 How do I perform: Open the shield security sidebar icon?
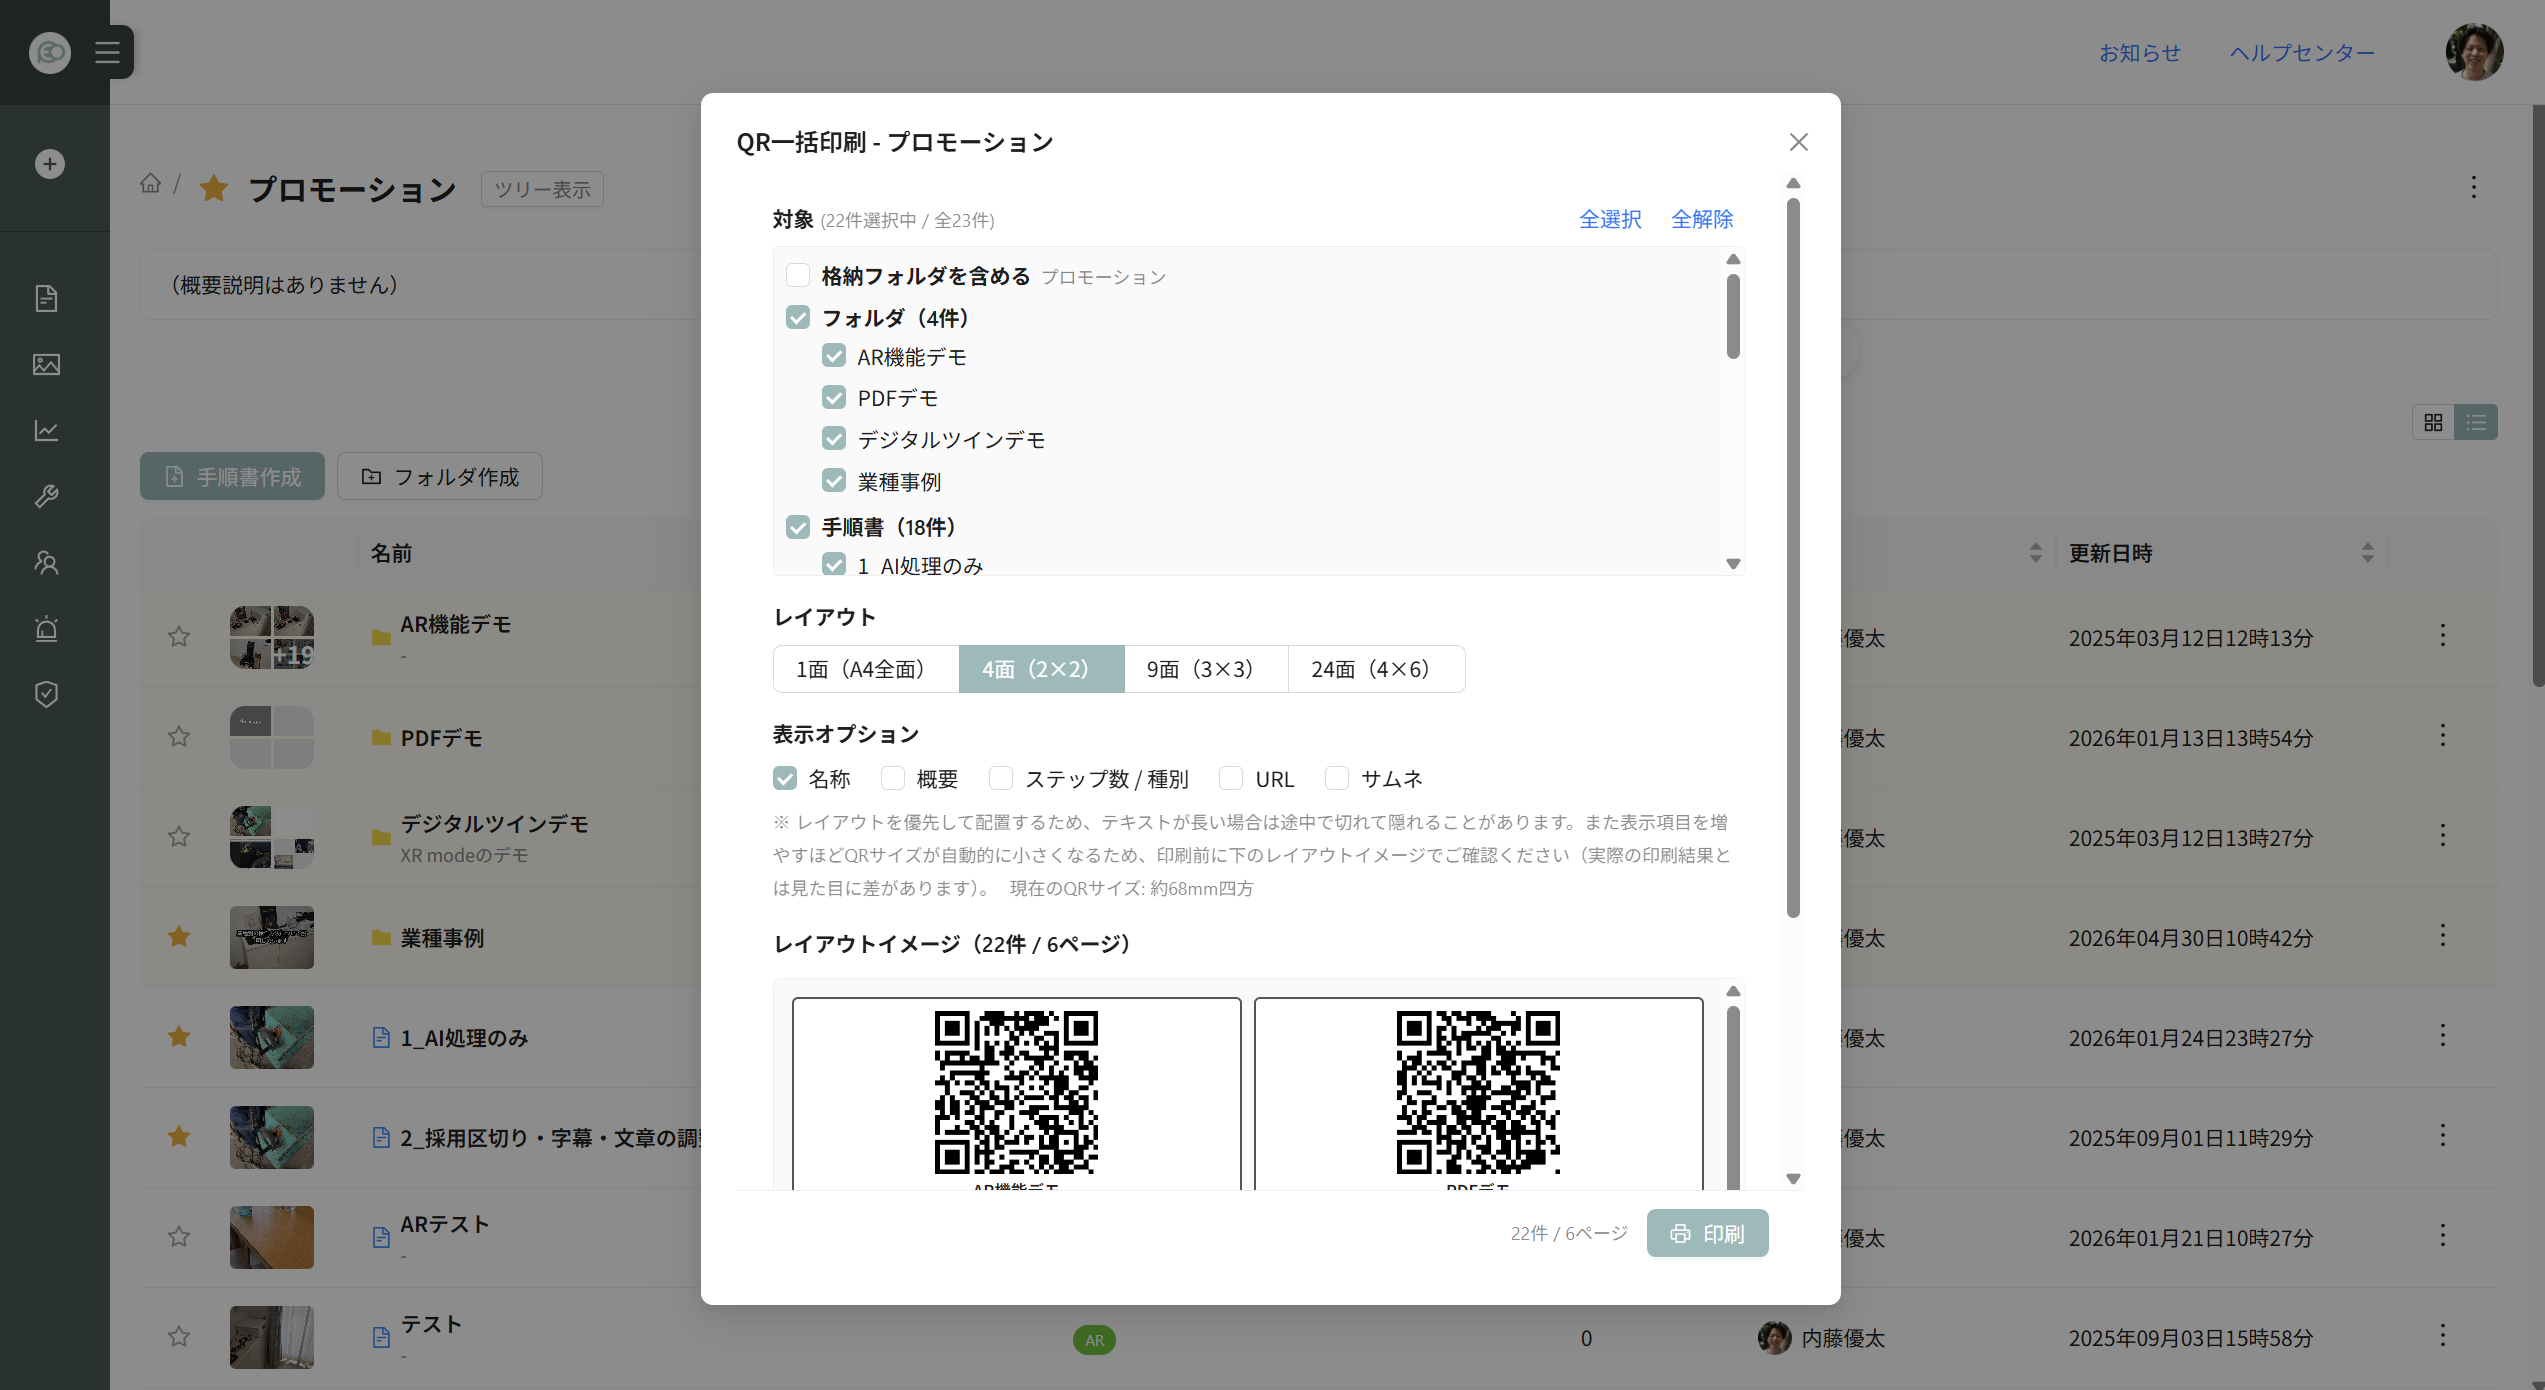click(x=47, y=694)
